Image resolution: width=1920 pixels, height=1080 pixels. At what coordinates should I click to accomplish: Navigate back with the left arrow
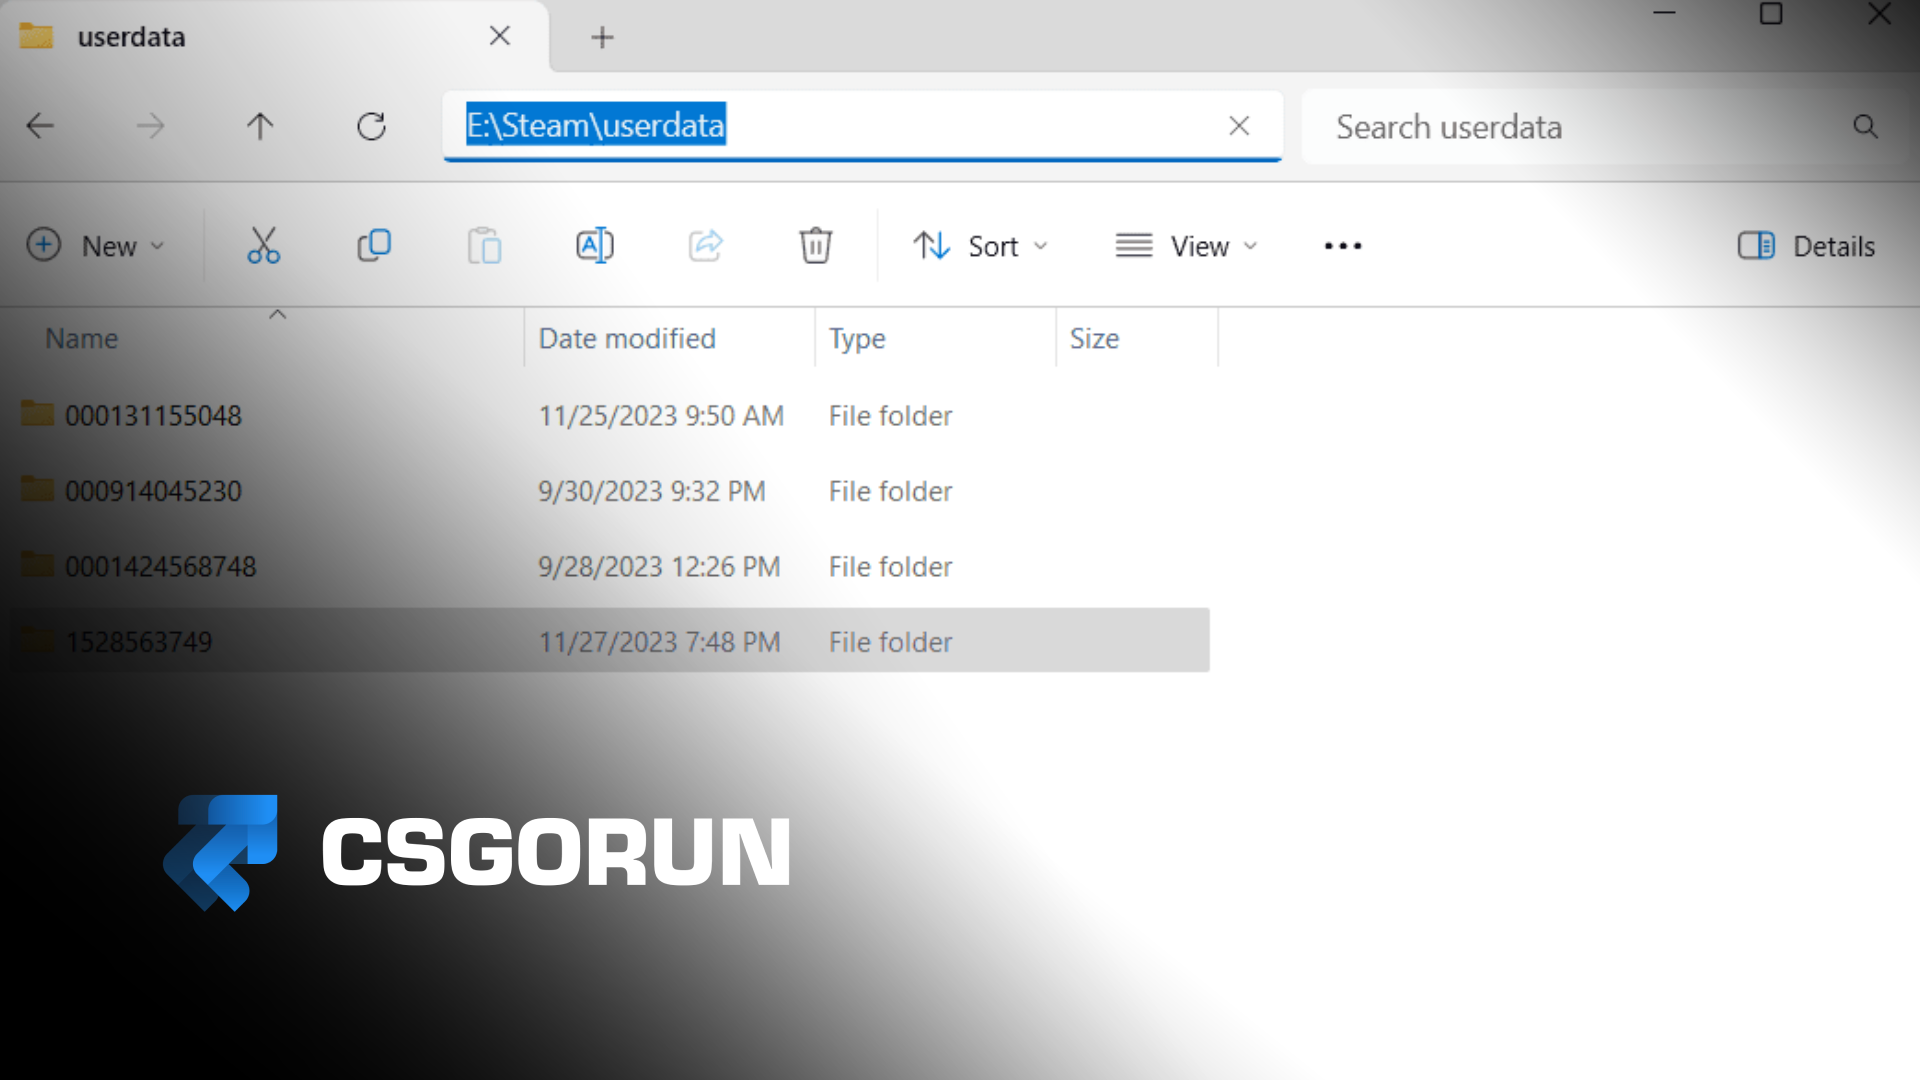40,126
